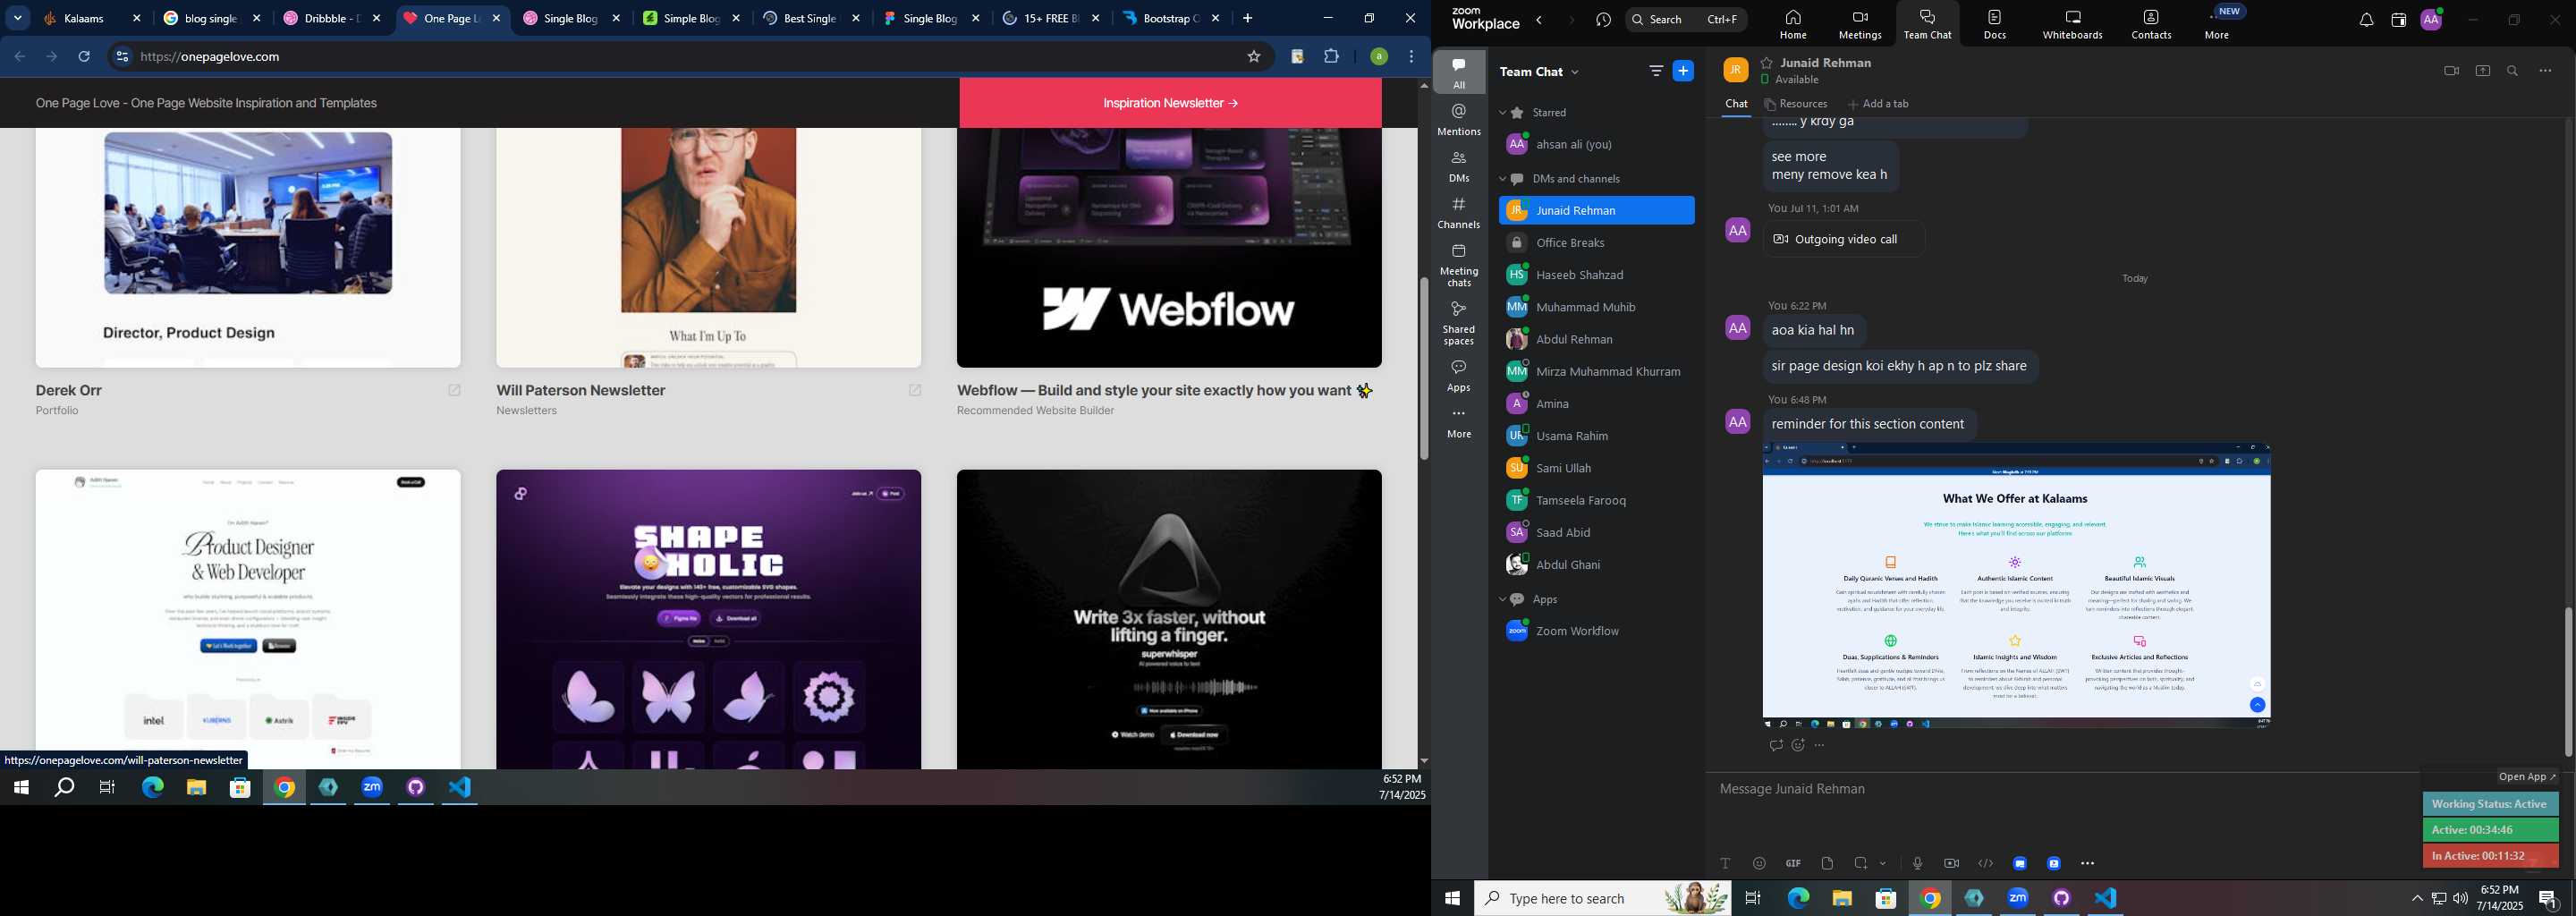The height and width of the screenshot is (916, 2576).
Task: Open DMs in Zoom sidebar
Action: (1459, 166)
